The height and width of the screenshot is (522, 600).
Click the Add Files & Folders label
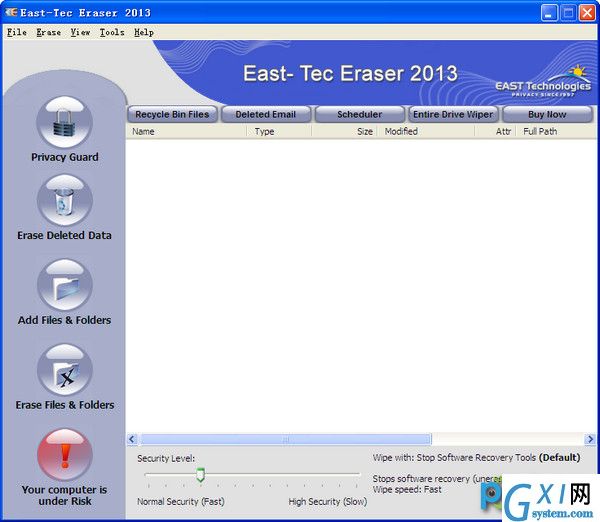pyautogui.click(x=64, y=320)
